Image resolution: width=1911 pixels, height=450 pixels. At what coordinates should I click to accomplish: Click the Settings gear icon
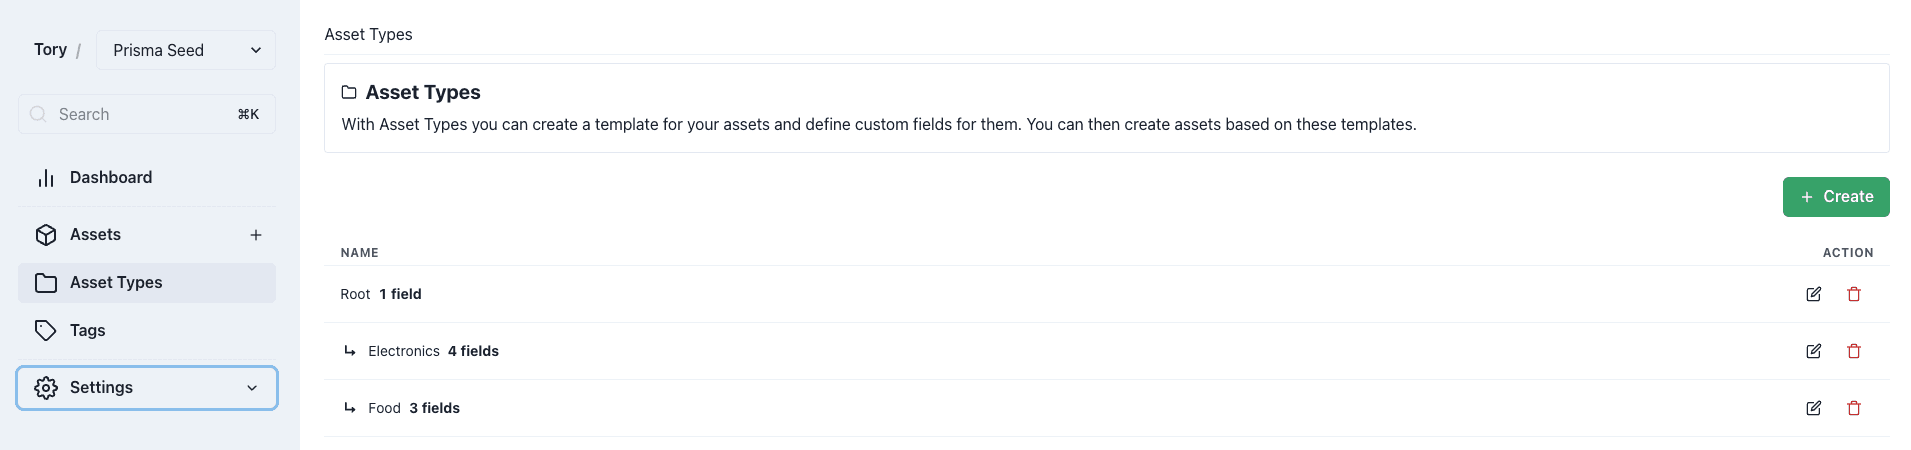(46, 388)
